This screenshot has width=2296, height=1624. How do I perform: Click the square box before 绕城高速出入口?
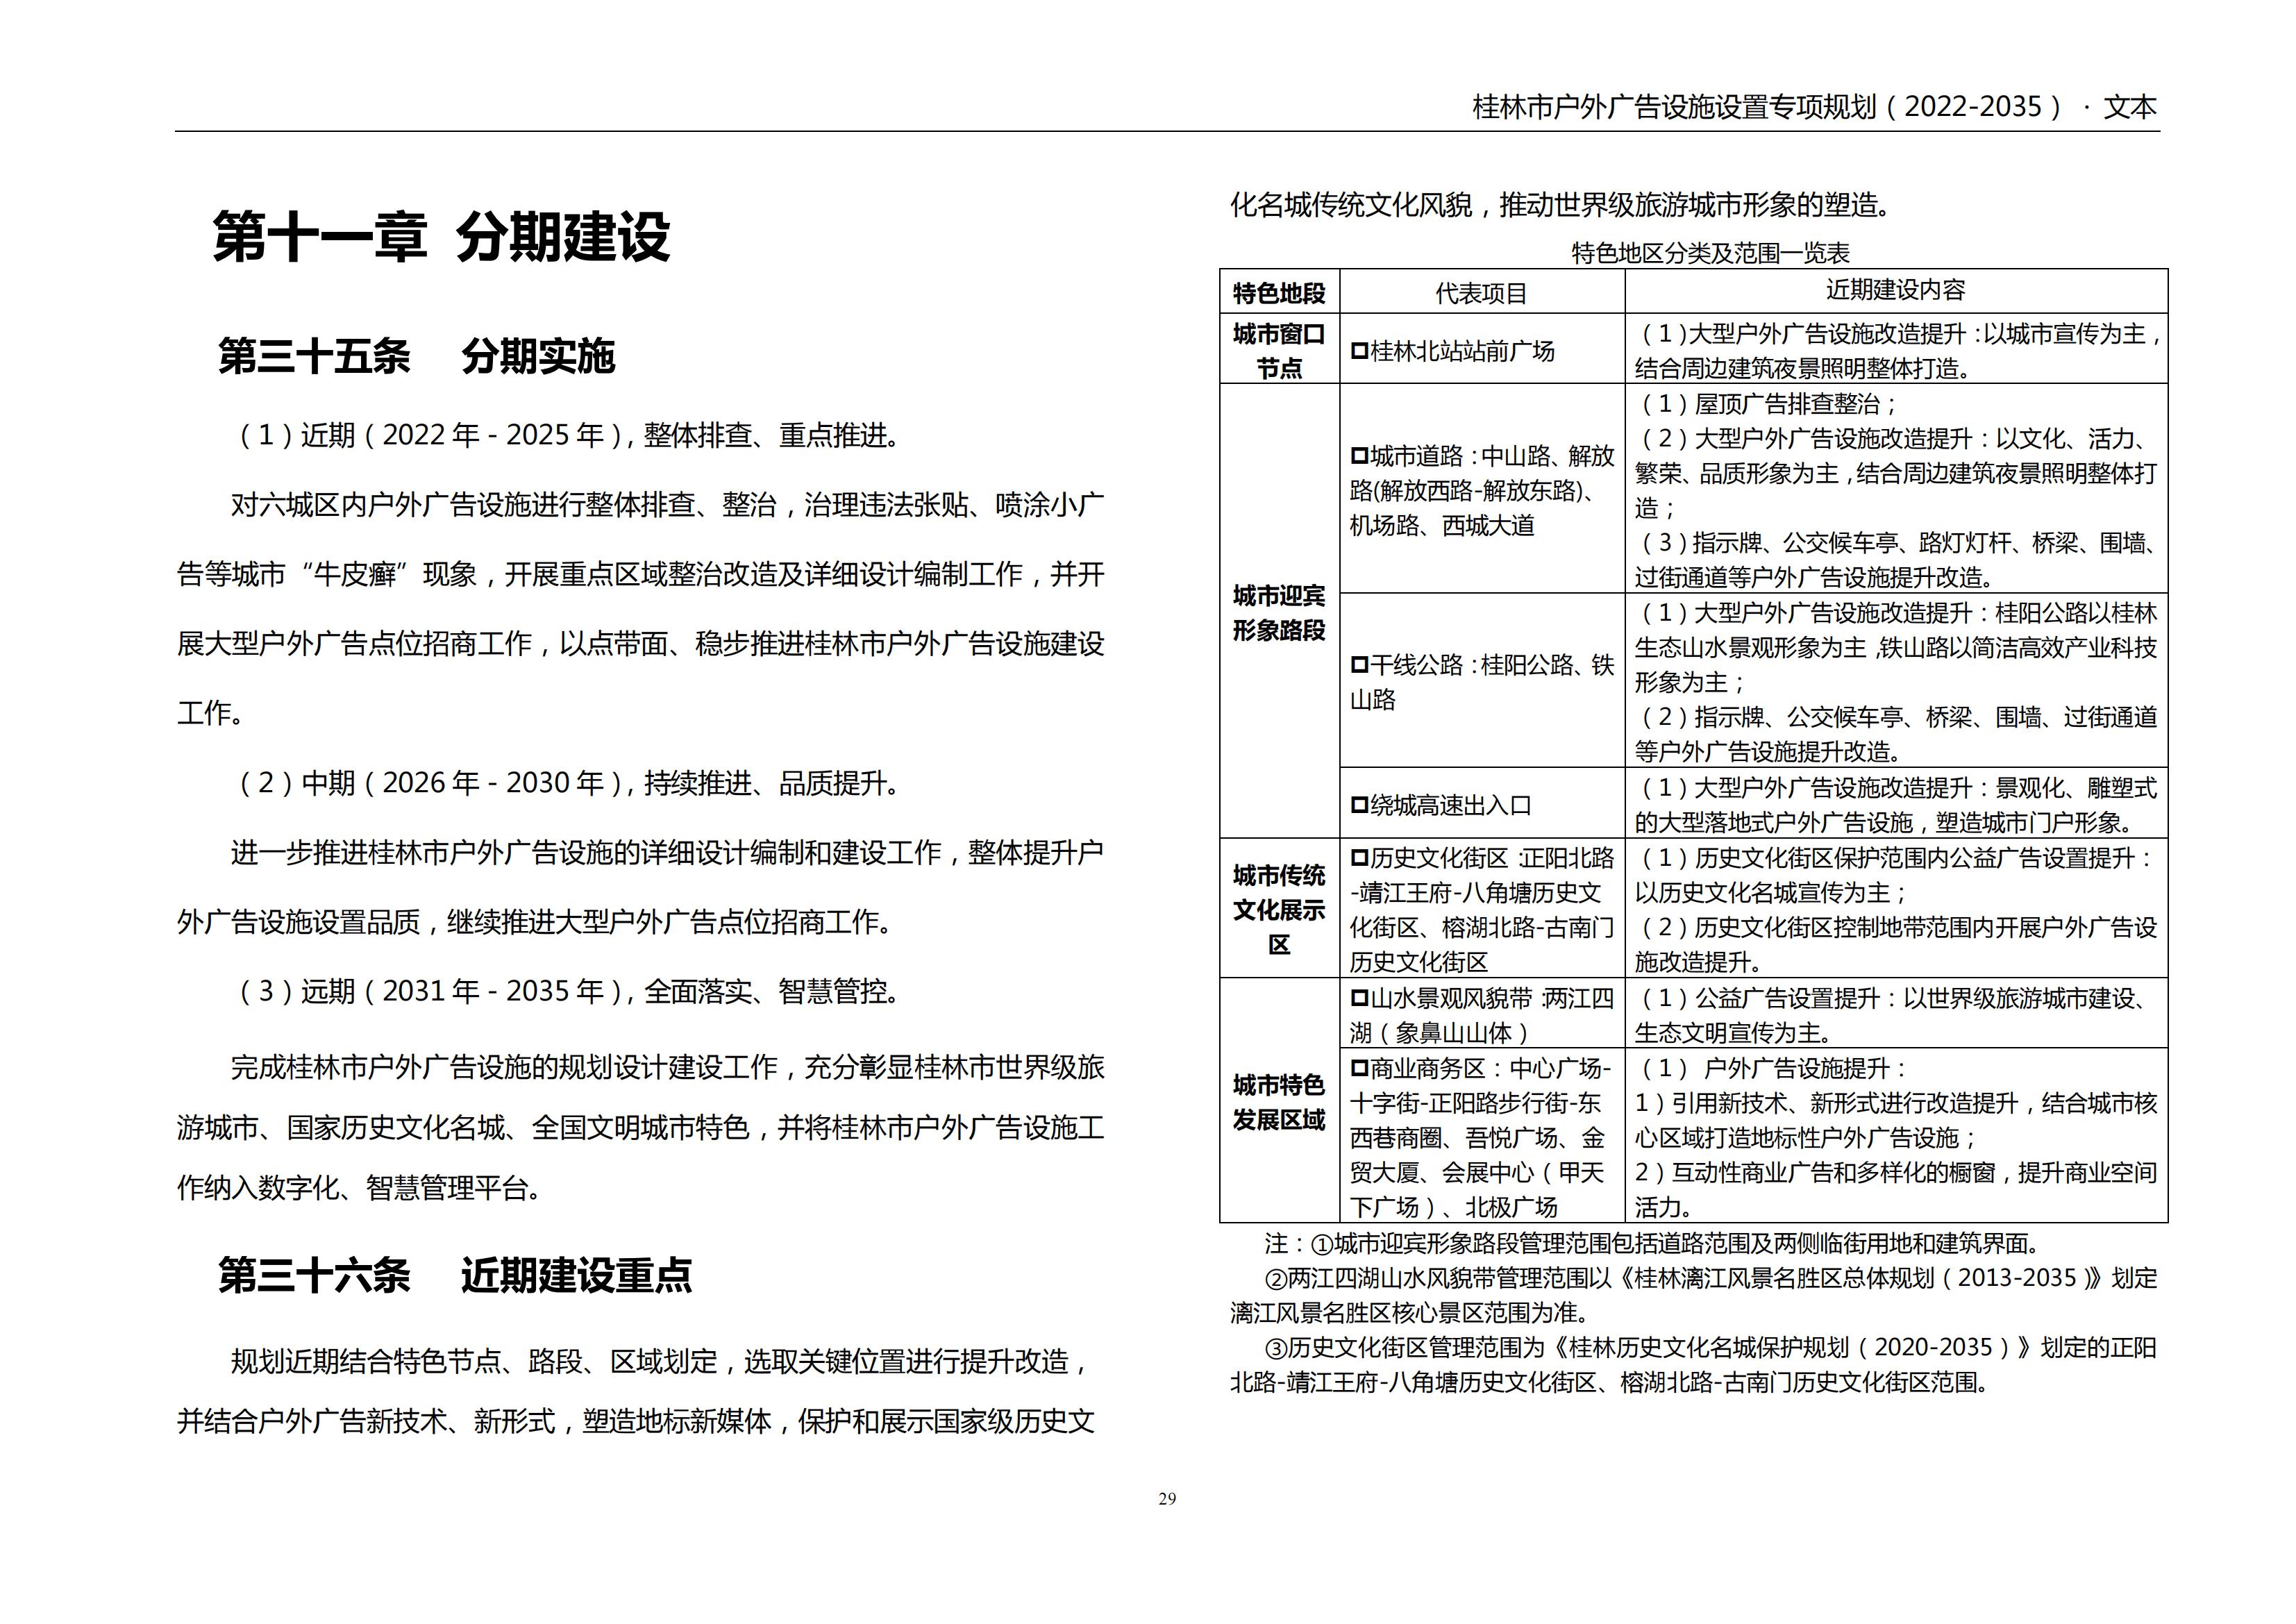[x=1359, y=805]
